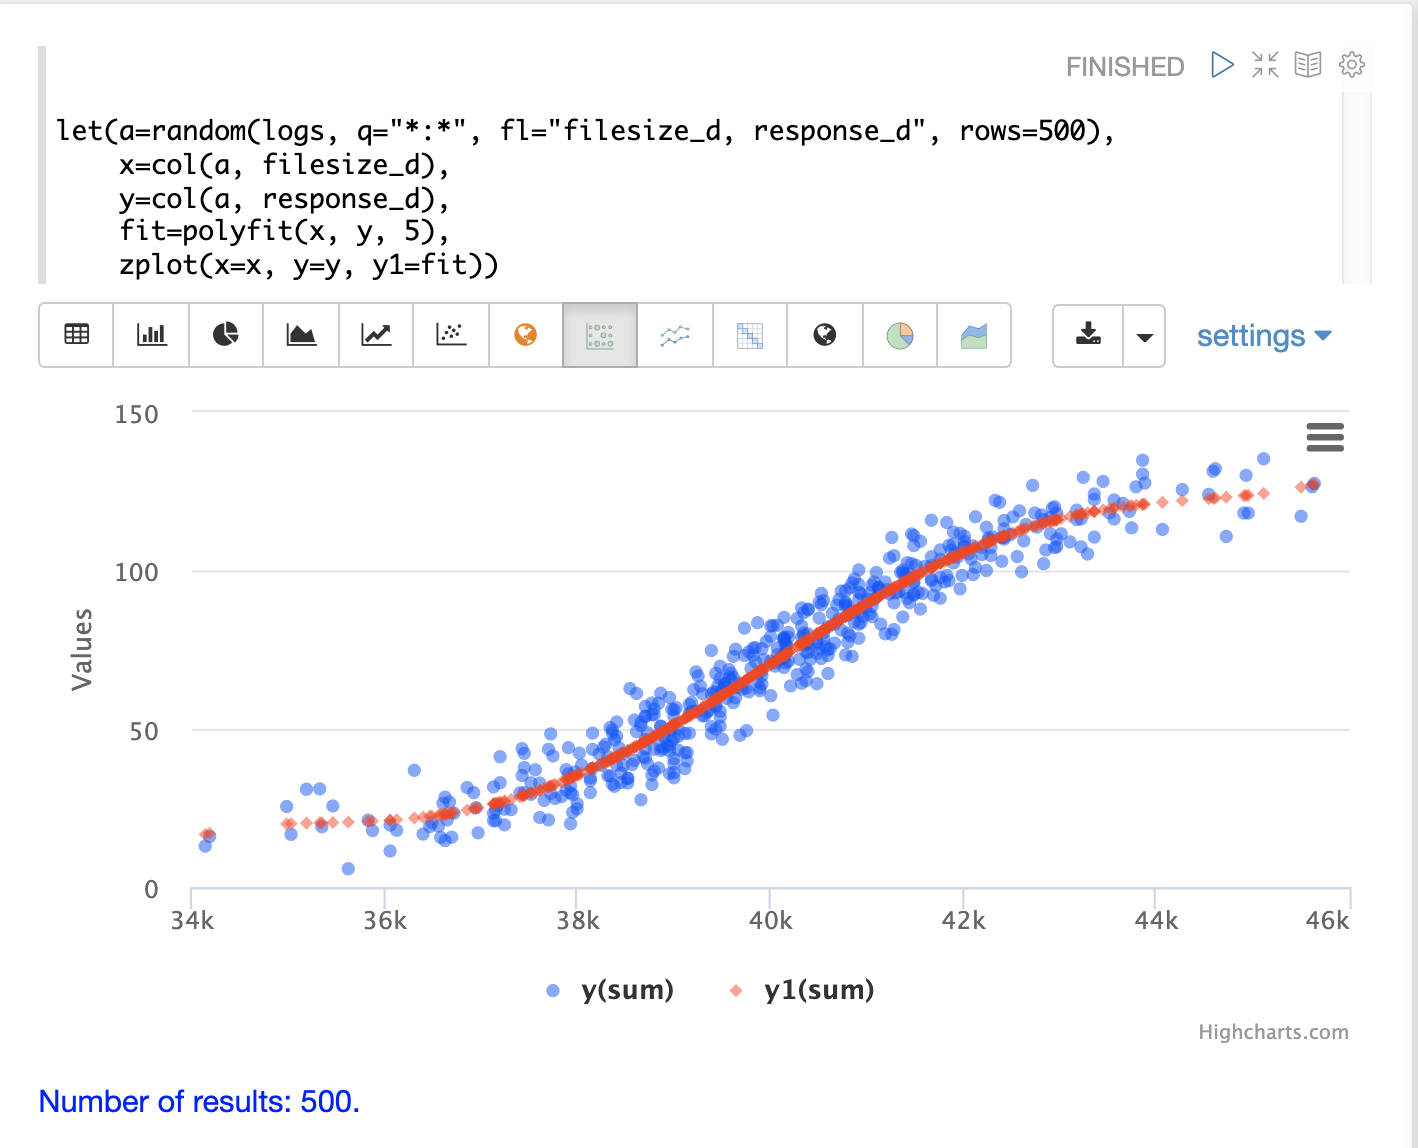The height and width of the screenshot is (1148, 1418).
Task: Switch to table view
Action: click(77, 335)
